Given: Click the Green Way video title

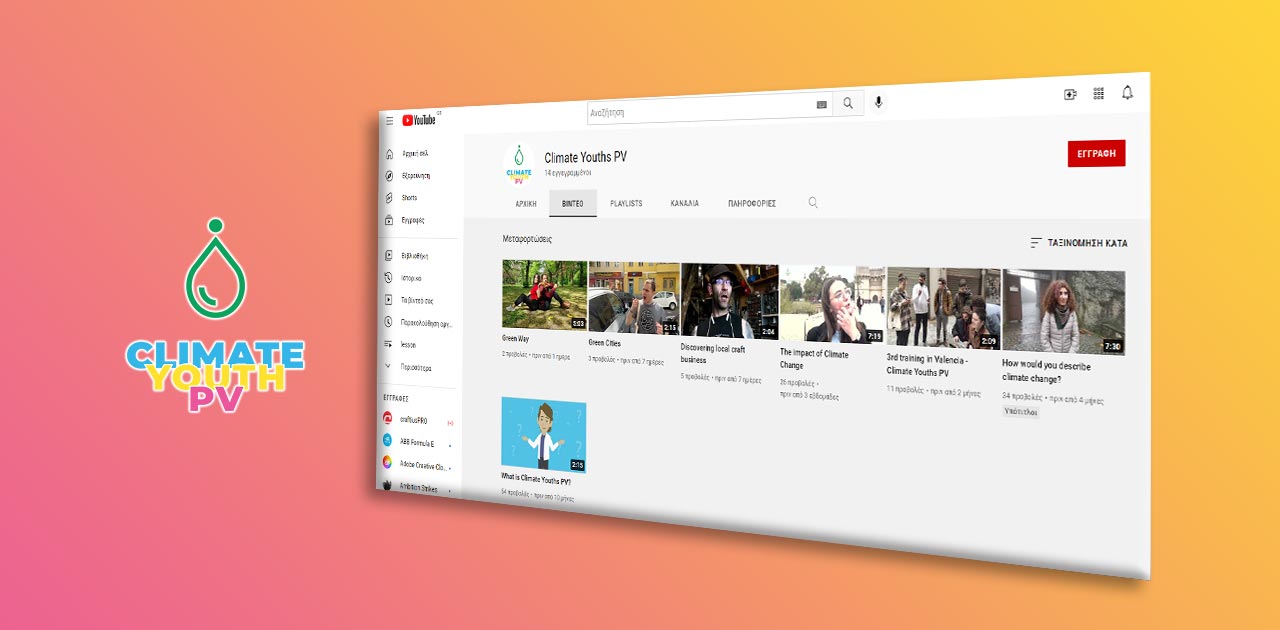Looking at the screenshot, I should click(x=516, y=339).
